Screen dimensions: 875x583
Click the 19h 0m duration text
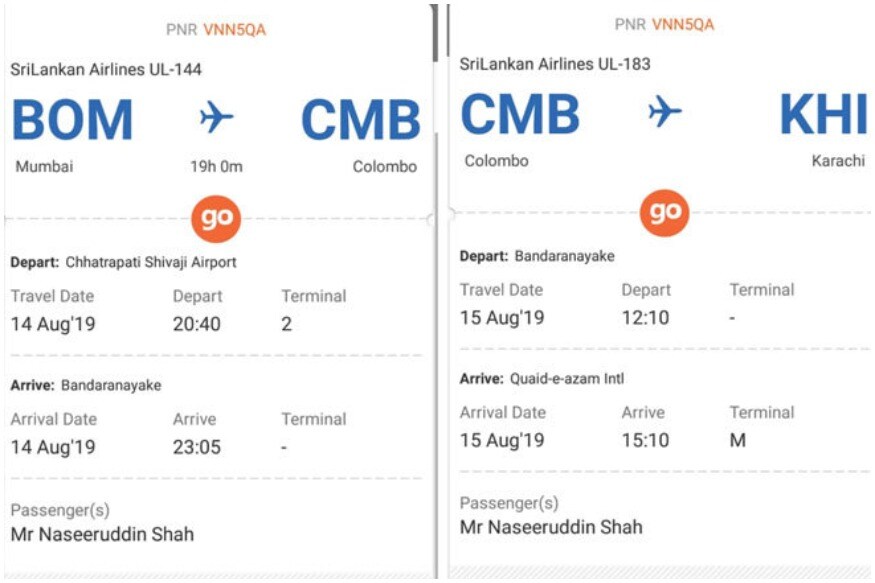pyautogui.click(x=217, y=166)
